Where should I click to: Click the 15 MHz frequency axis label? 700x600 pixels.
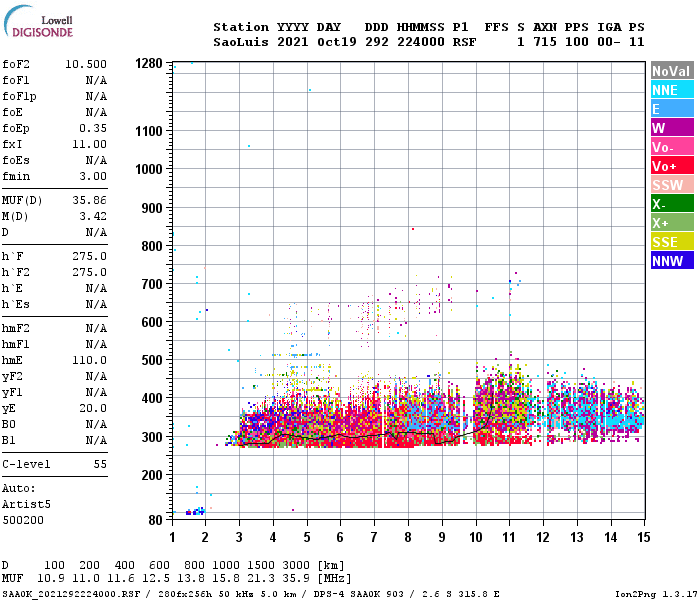(x=644, y=537)
